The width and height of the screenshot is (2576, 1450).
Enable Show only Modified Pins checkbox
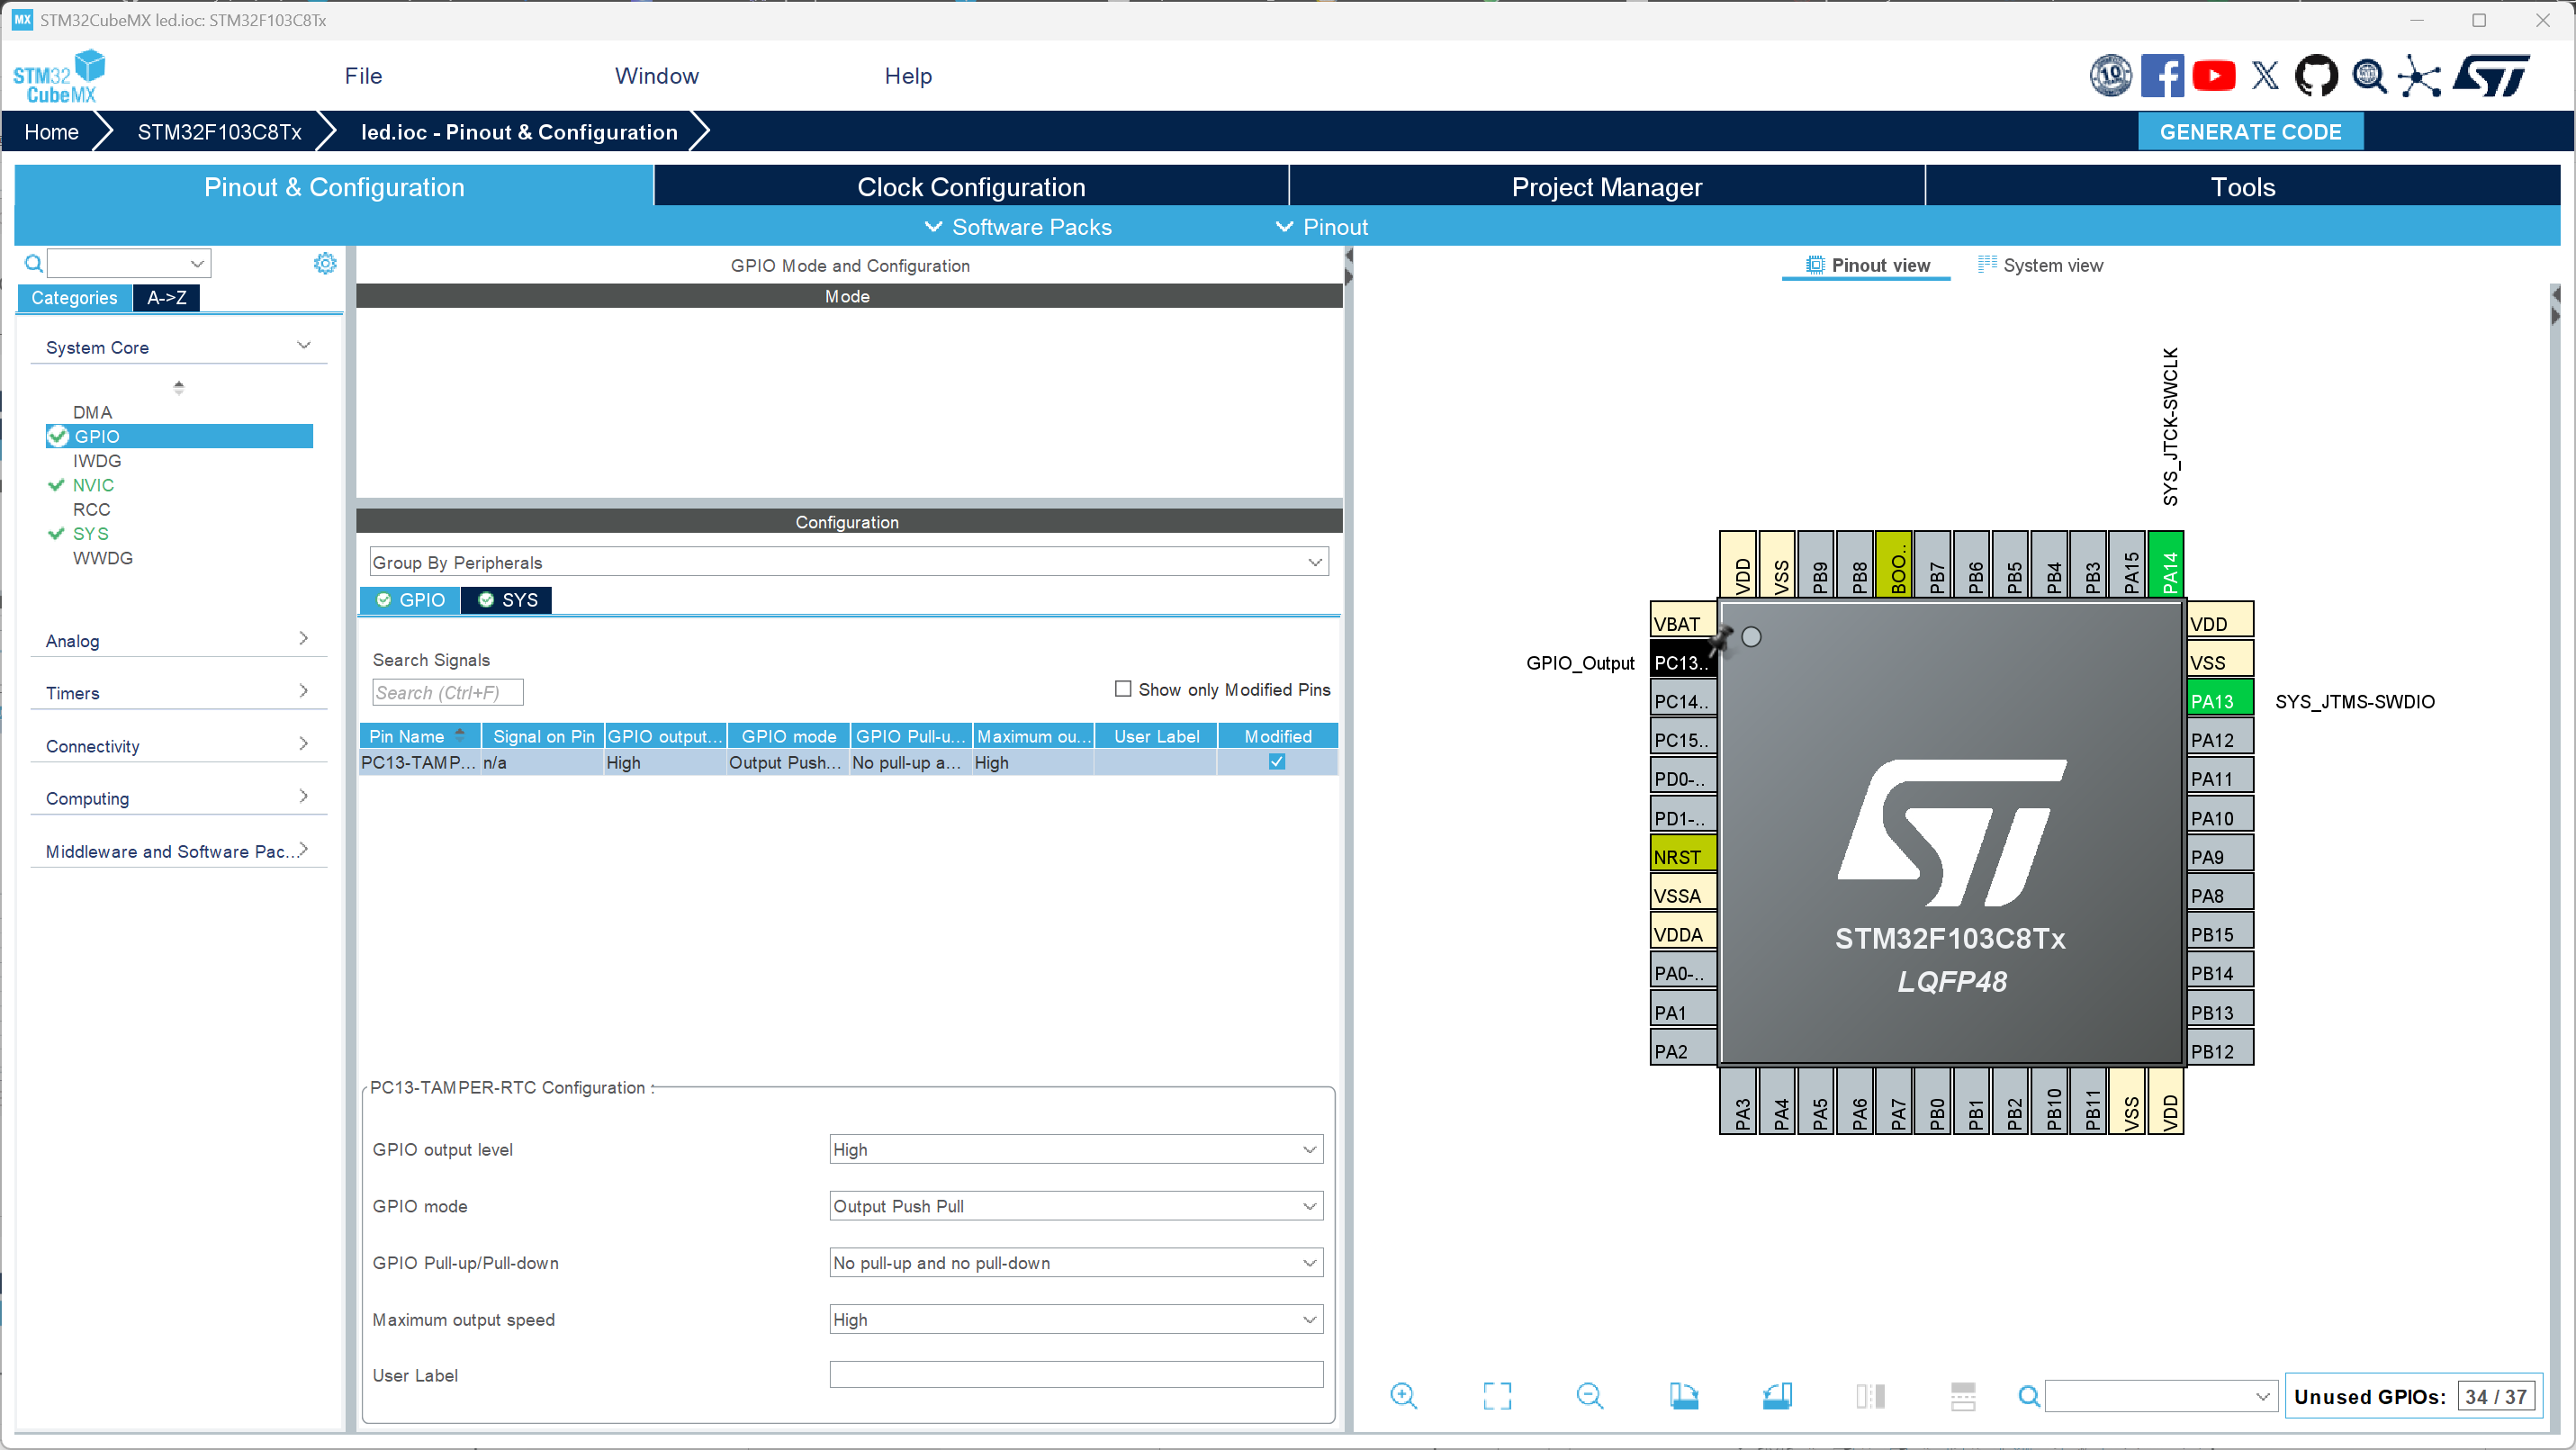1123,689
